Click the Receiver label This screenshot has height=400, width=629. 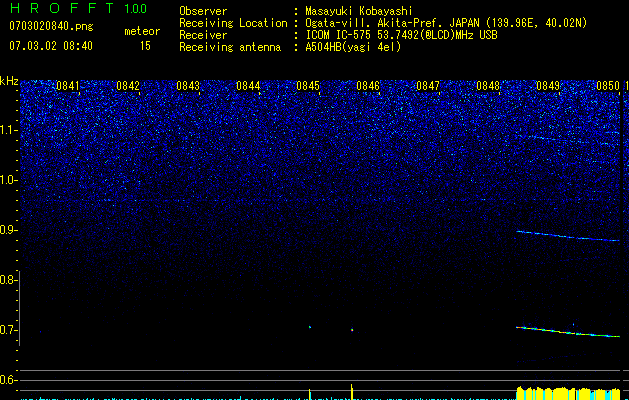[x=203, y=35]
